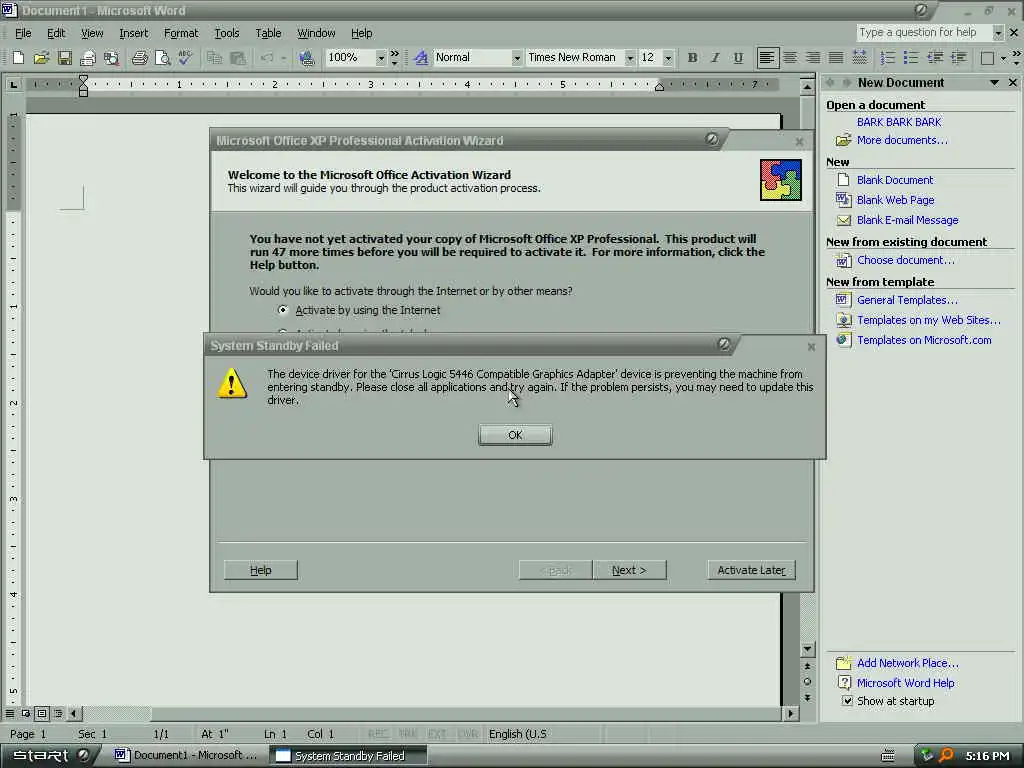Center the text alignment
This screenshot has width=1024, height=768.
(x=790, y=58)
